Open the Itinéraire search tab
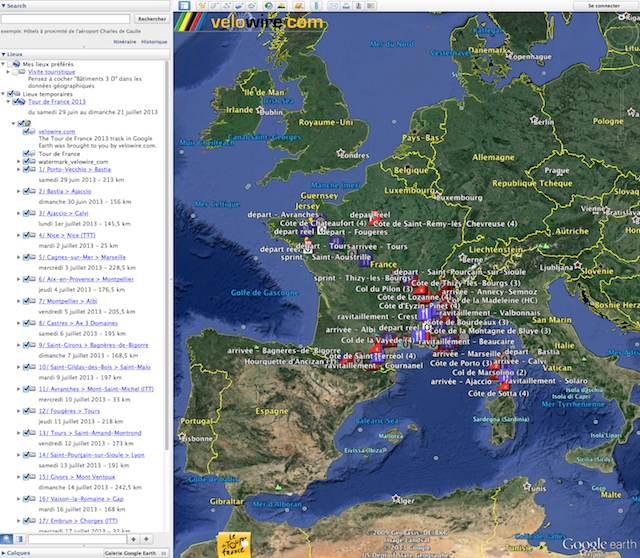 coord(124,42)
